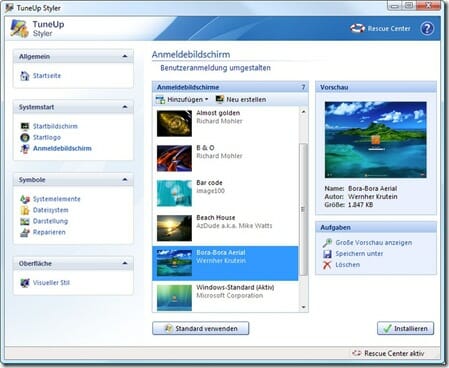Click Speichern unter link
The width and height of the screenshot is (449, 368).
[x=359, y=254]
